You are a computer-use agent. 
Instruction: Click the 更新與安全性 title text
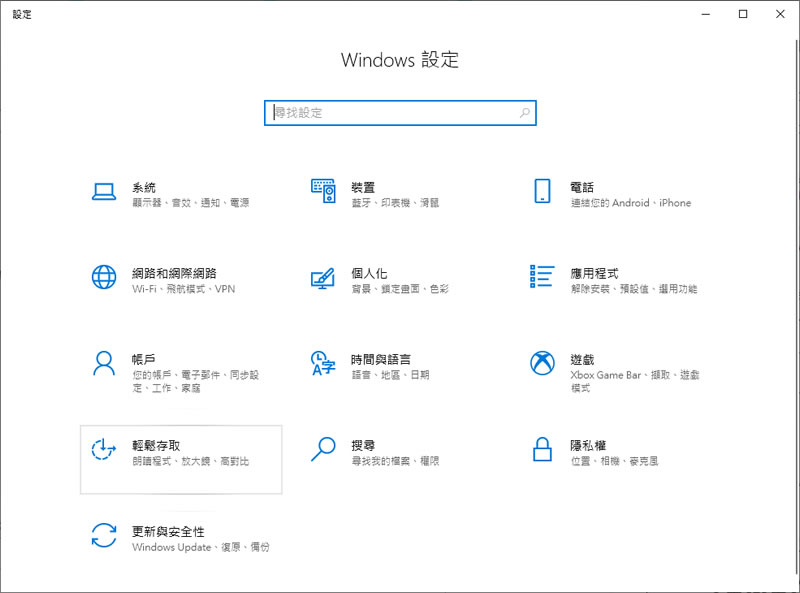pyautogui.click(x=168, y=532)
